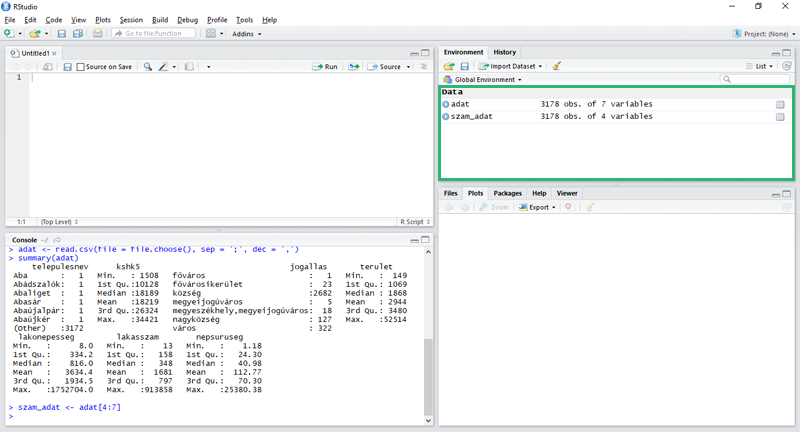
Task: Click the 'summary(adat)' console line
Action: tap(48, 258)
